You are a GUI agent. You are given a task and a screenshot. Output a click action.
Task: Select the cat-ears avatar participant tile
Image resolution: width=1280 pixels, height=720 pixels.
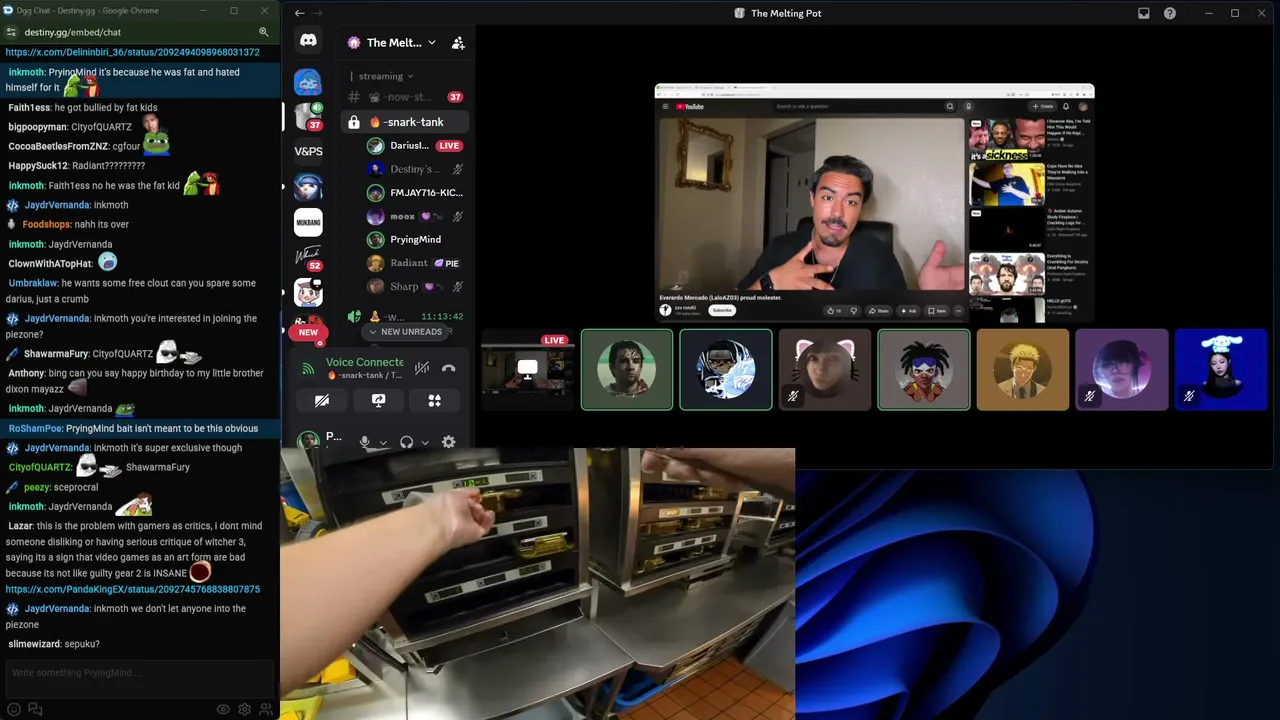[825, 369]
